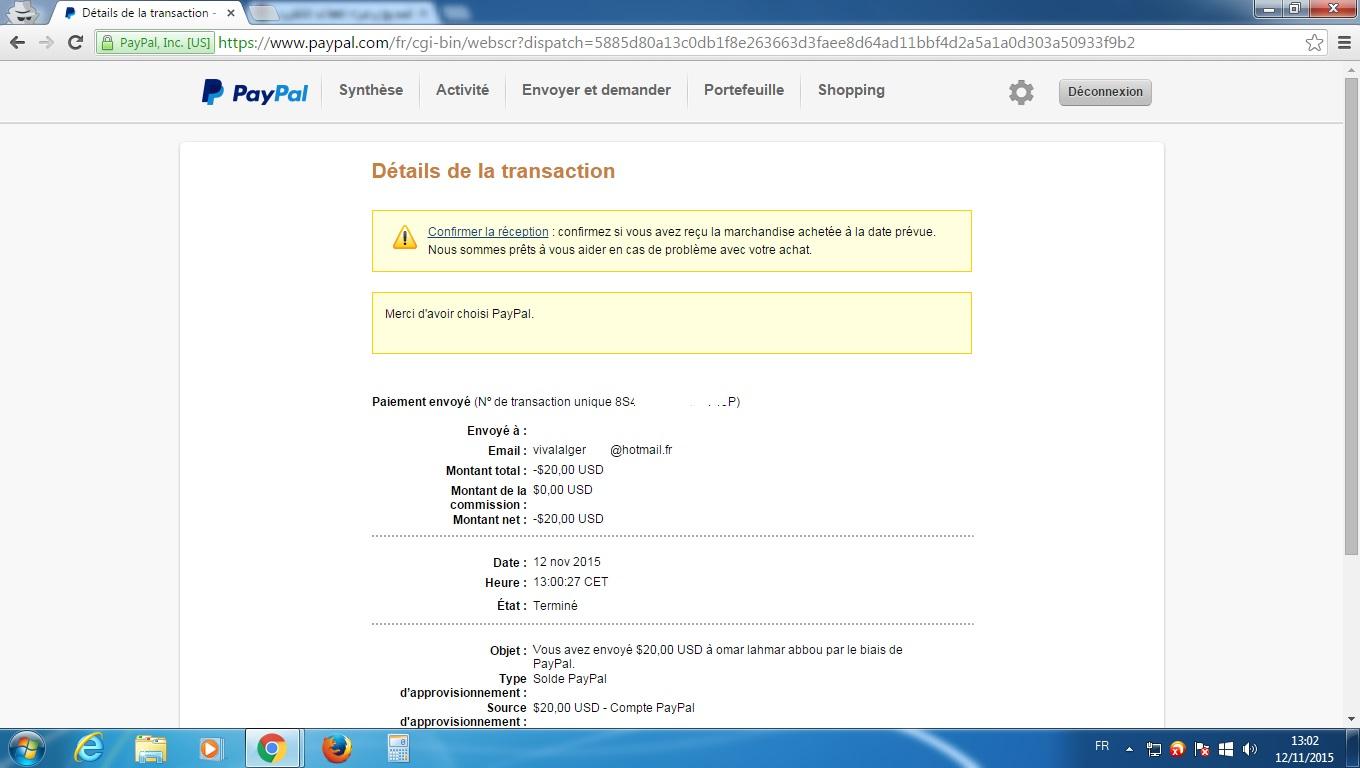
Task: Click the yellow warning triangle icon
Action: [404, 238]
